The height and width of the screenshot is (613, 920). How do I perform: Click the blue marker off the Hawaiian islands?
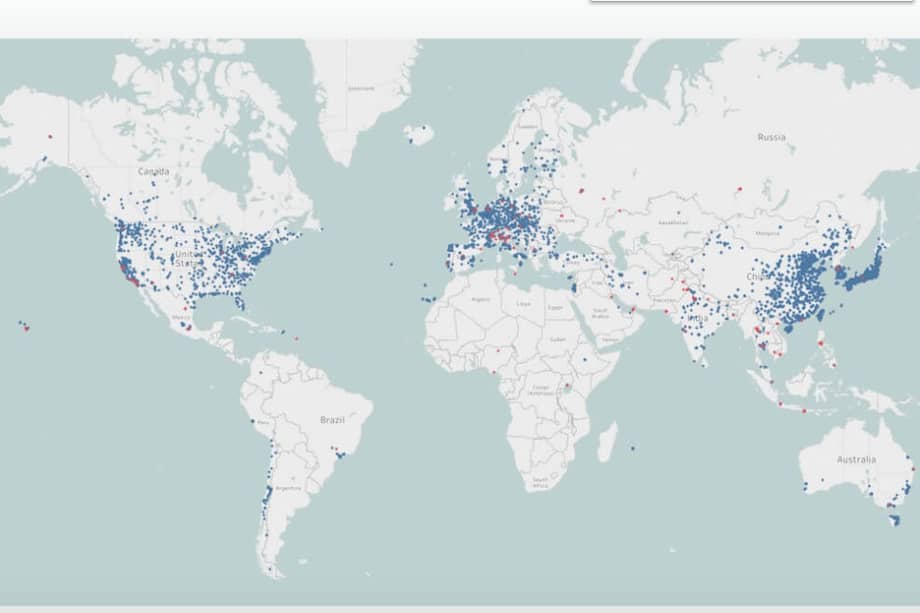coord(20,323)
